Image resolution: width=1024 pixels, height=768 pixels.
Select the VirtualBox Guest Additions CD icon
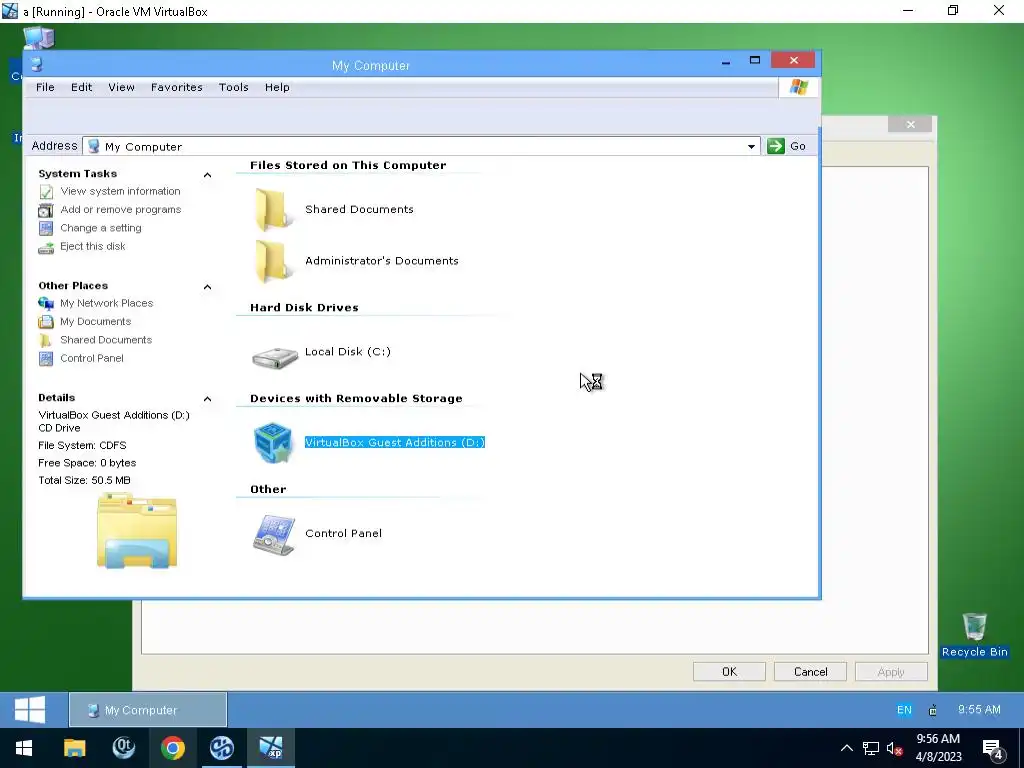pos(273,443)
